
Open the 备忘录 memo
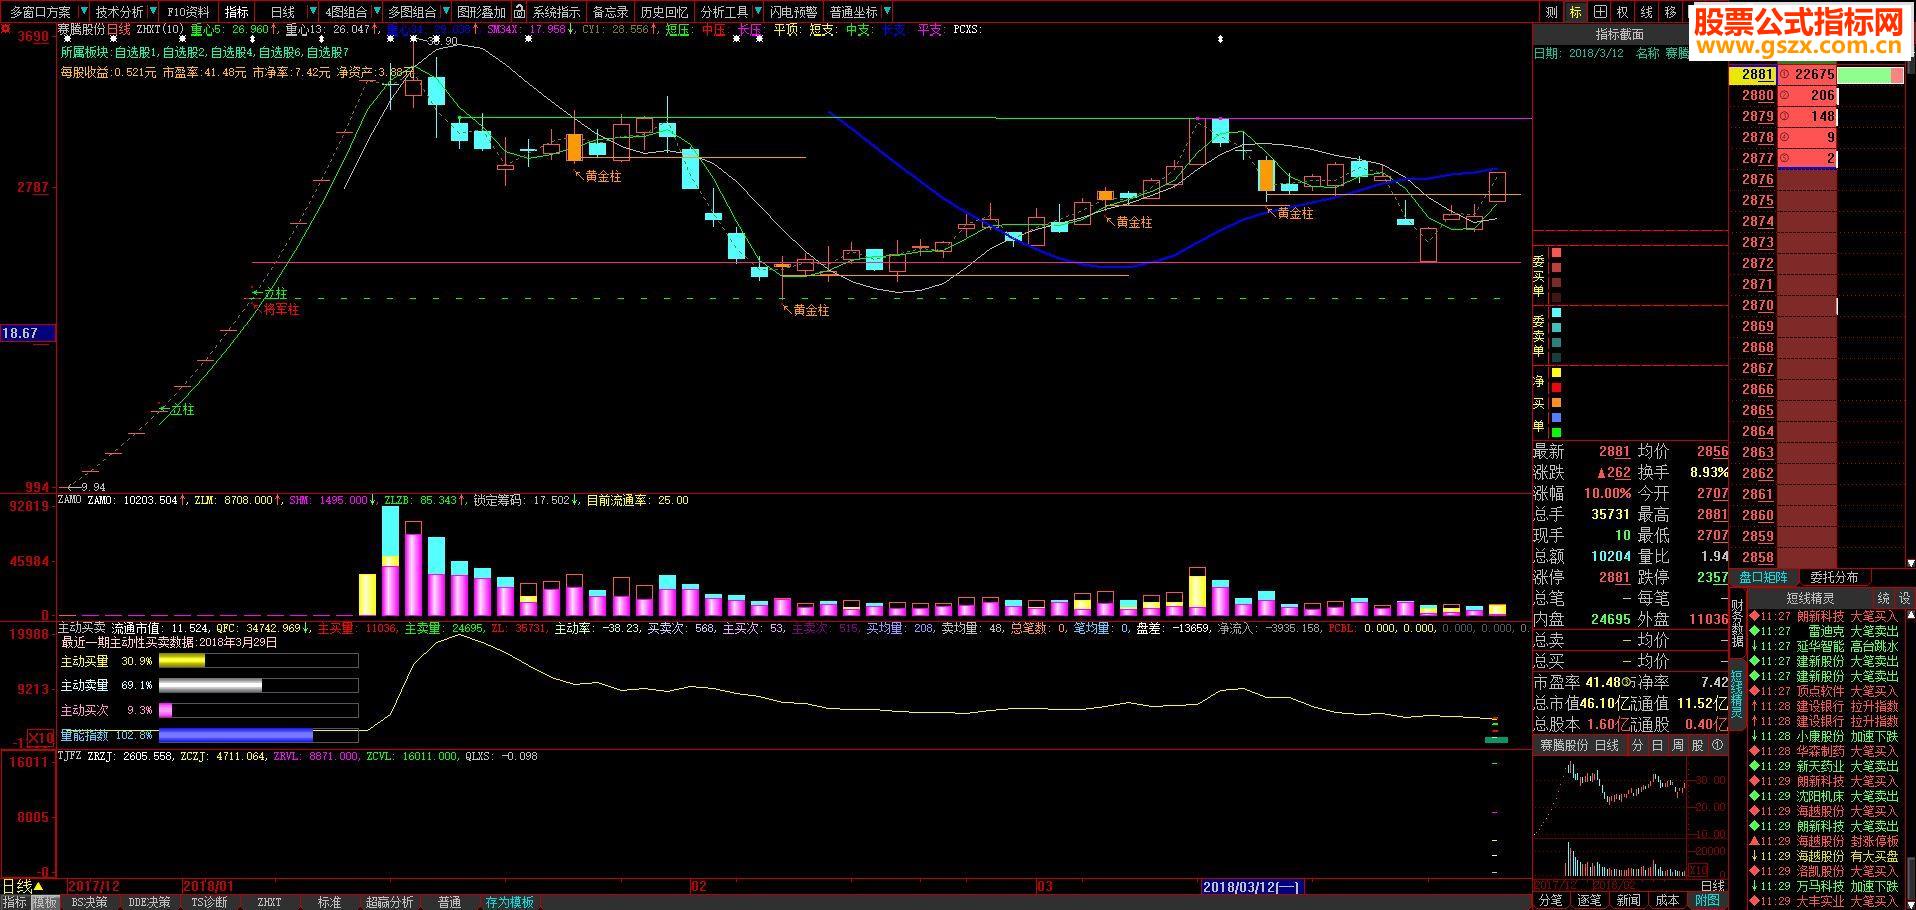pyautogui.click(x=610, y=12)
